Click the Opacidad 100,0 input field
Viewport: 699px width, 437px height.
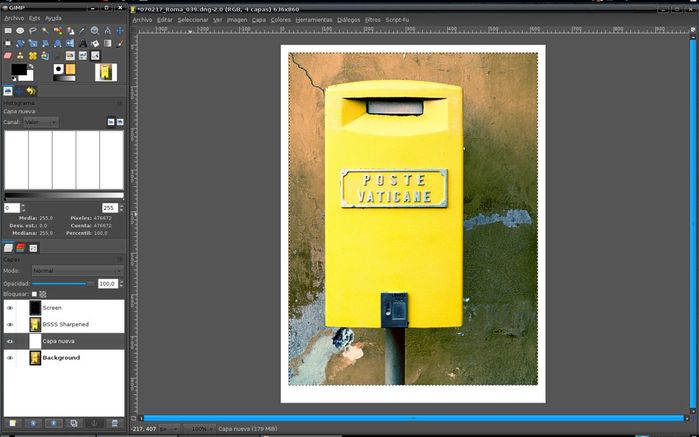tap(107, 284)
